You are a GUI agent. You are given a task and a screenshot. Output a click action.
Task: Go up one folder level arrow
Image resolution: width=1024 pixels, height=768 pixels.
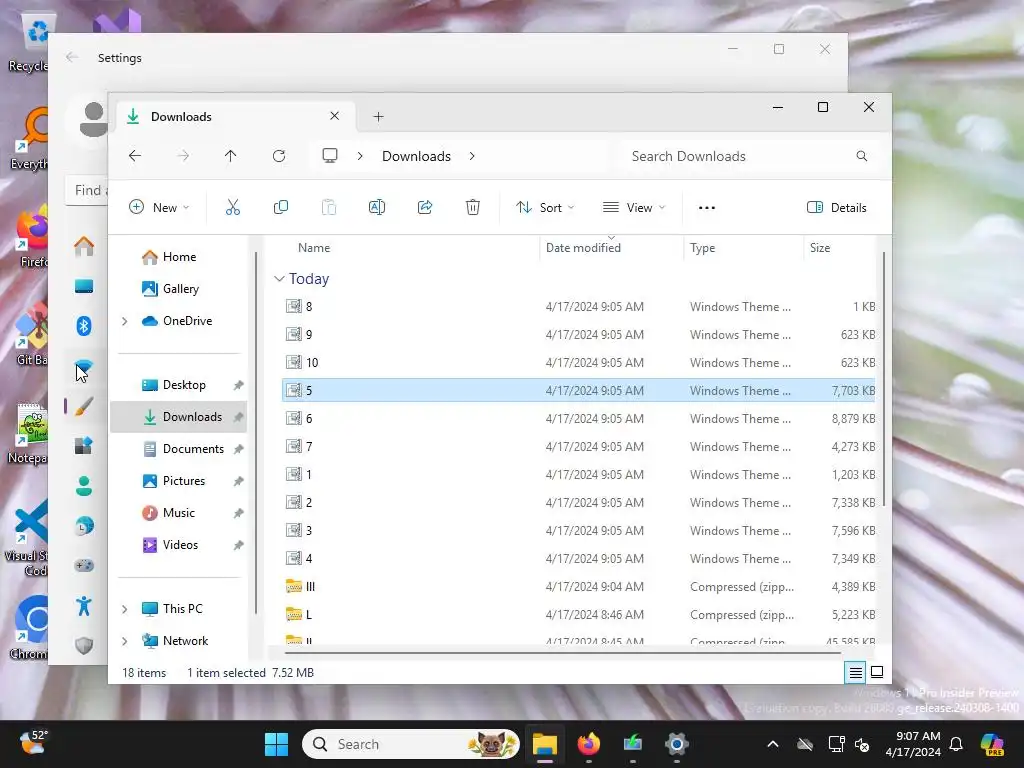point(231,156)
